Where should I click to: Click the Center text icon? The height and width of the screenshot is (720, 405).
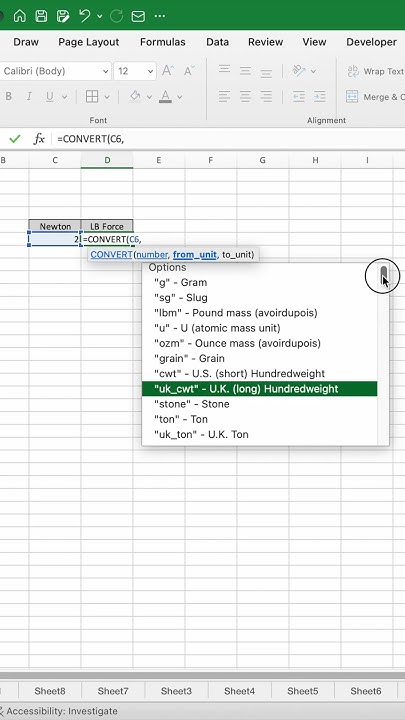(x=245, y=96)
